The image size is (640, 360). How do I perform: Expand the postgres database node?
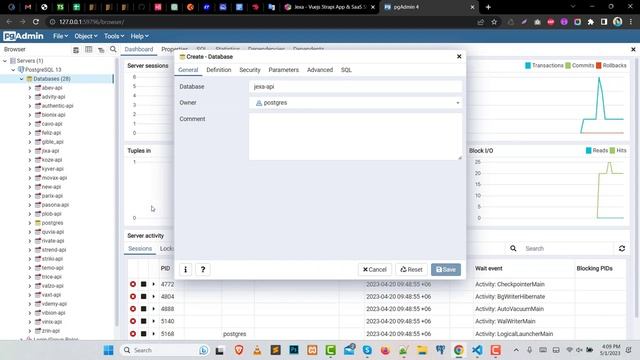pos(30,223)
